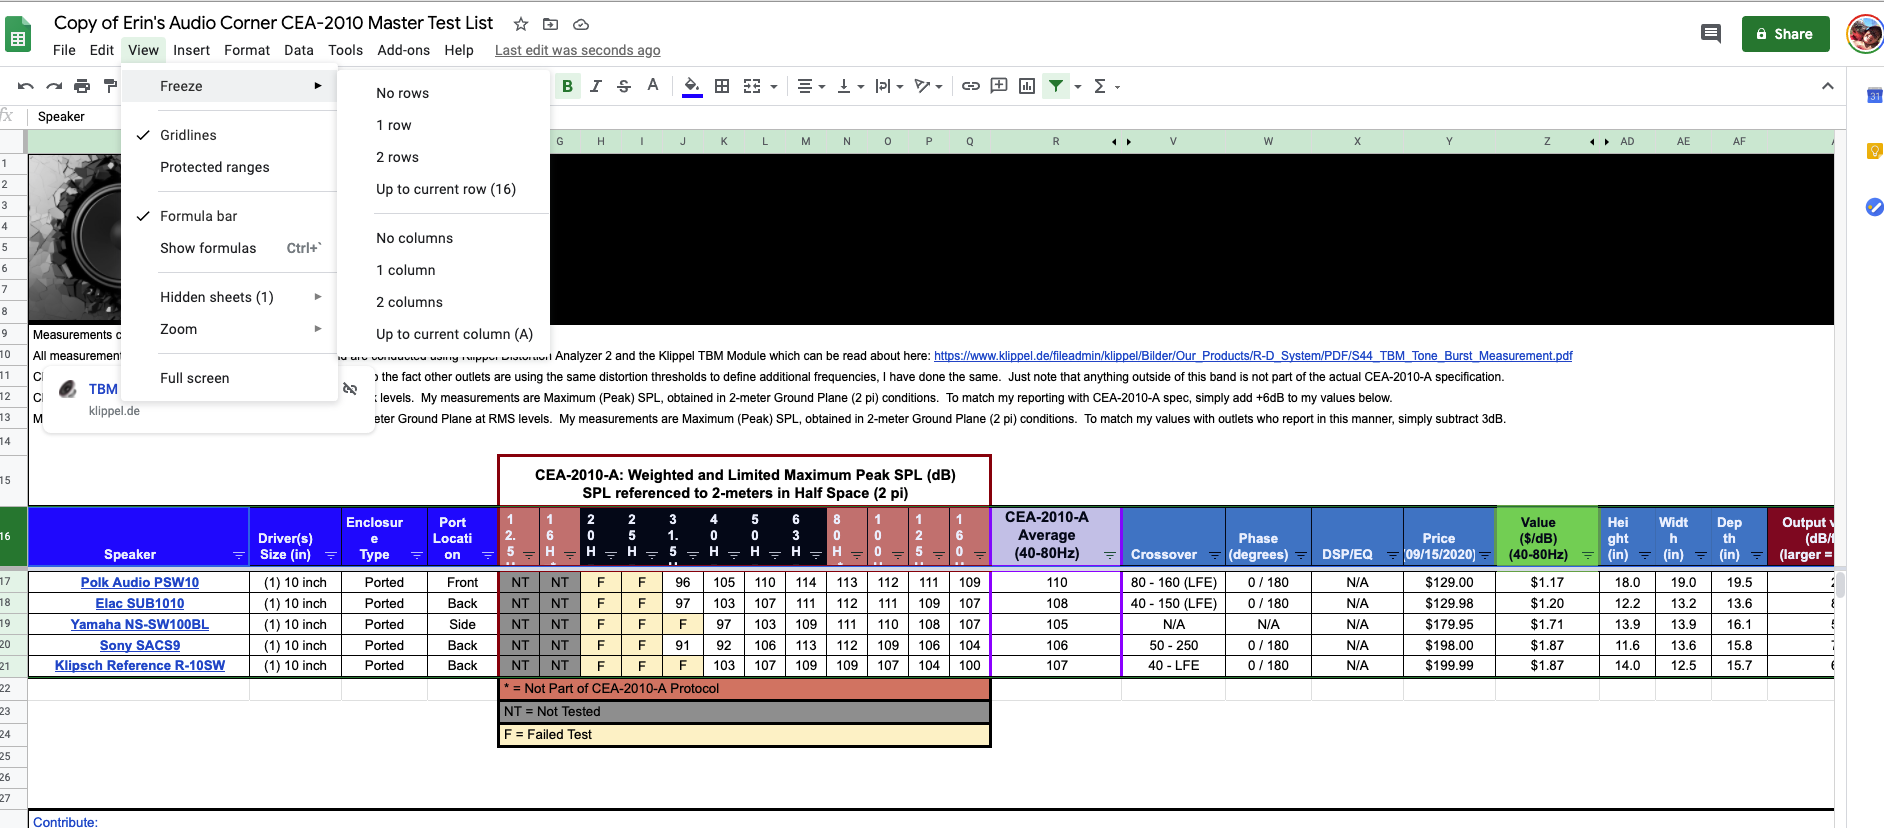Image resolution: width=1884 pixels, height=828 pixels.
Task: Apply italic formatting
Action: pos(595,86)
